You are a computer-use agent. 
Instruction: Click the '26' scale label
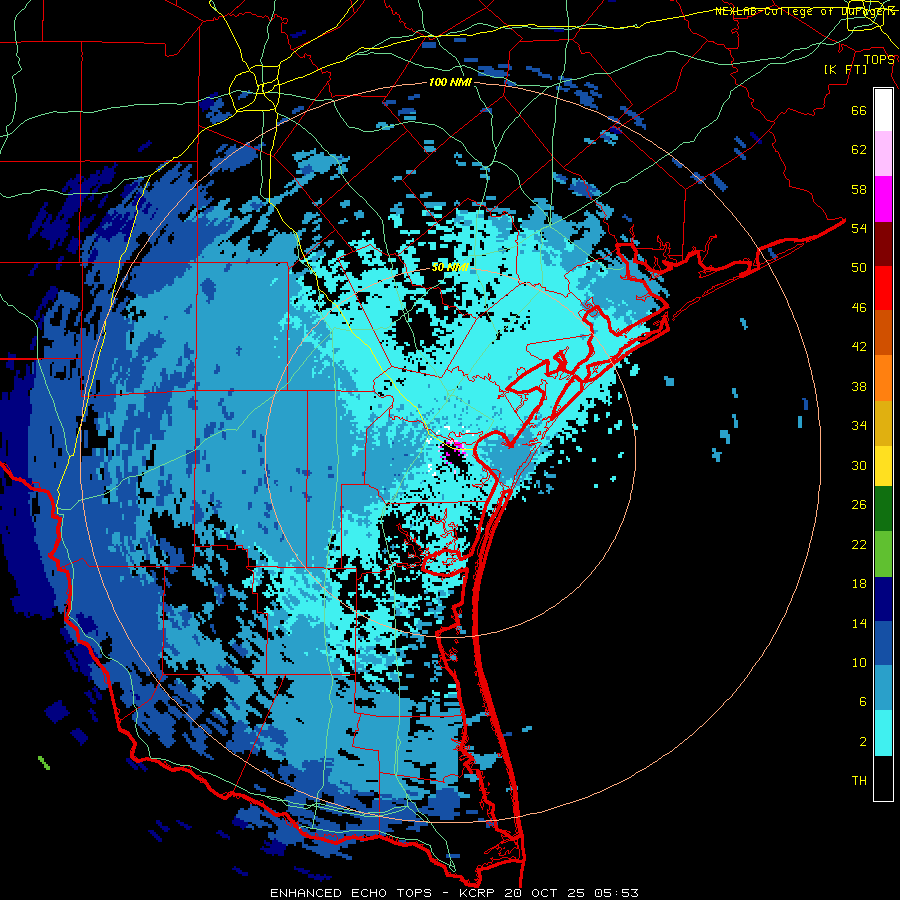point(859,505)
